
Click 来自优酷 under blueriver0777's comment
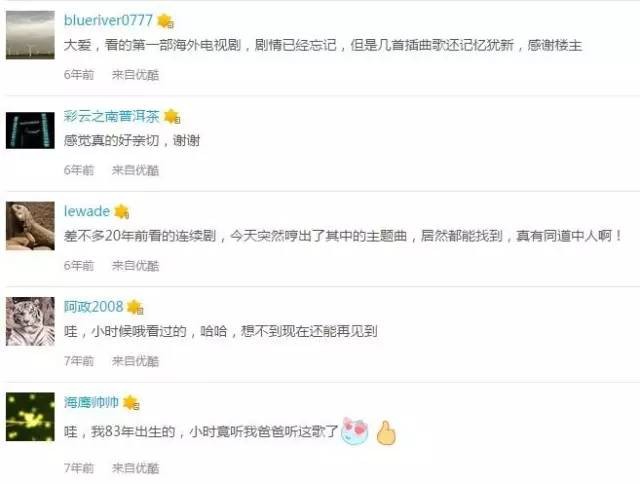click(136, 75)
